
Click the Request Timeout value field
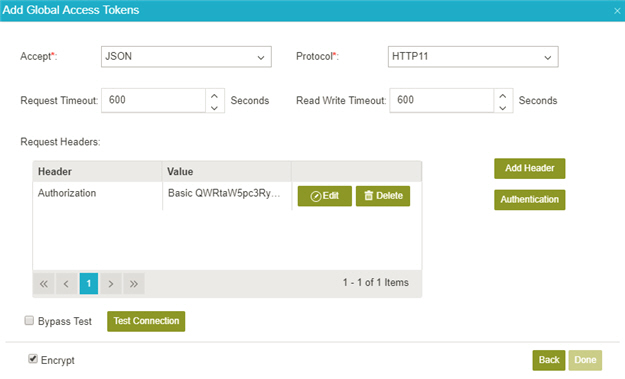click(153, 100)
